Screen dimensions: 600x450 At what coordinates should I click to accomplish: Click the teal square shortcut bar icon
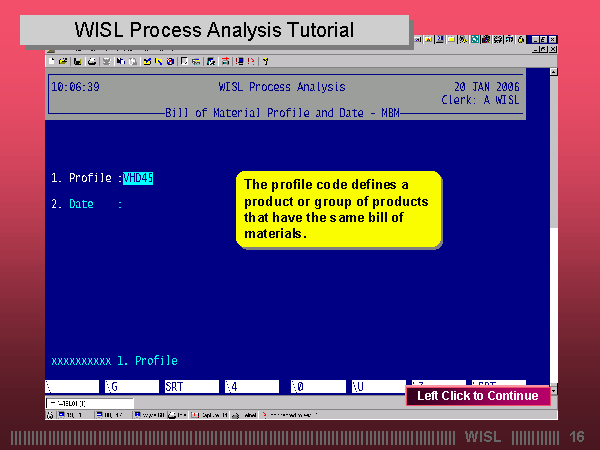click(474, 39)
